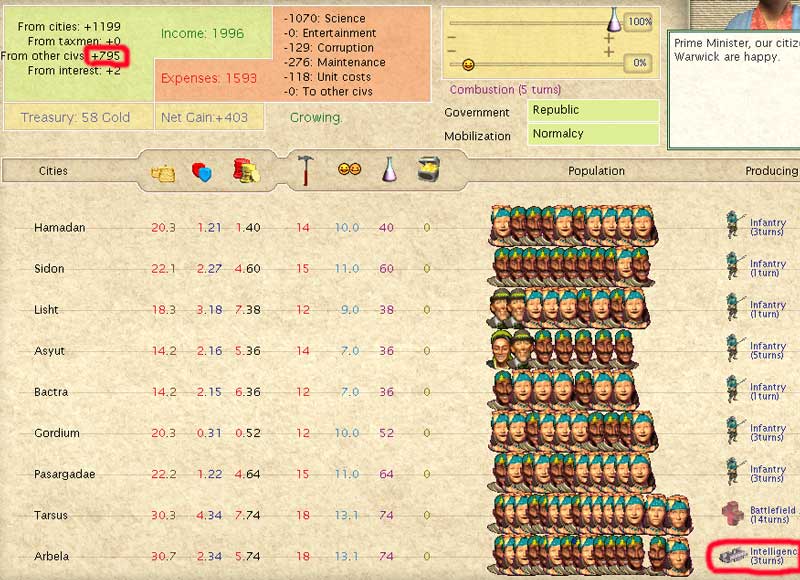Viewport: 800px width, 580px height.
Task: Open Asyut's Infantry production icon
Action: tap(734, 348)
